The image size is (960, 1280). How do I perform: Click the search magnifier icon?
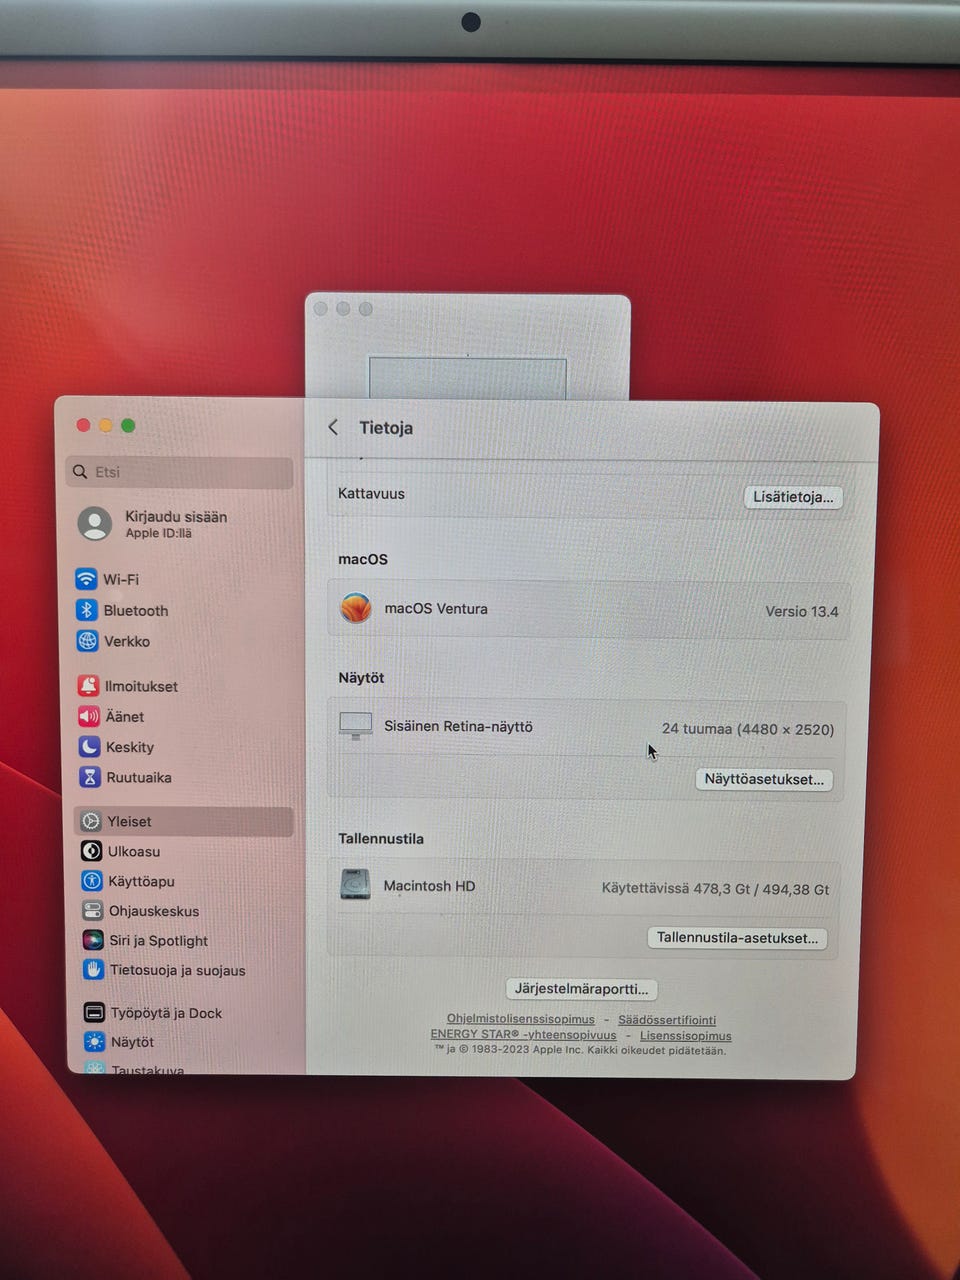pos(81,471)
